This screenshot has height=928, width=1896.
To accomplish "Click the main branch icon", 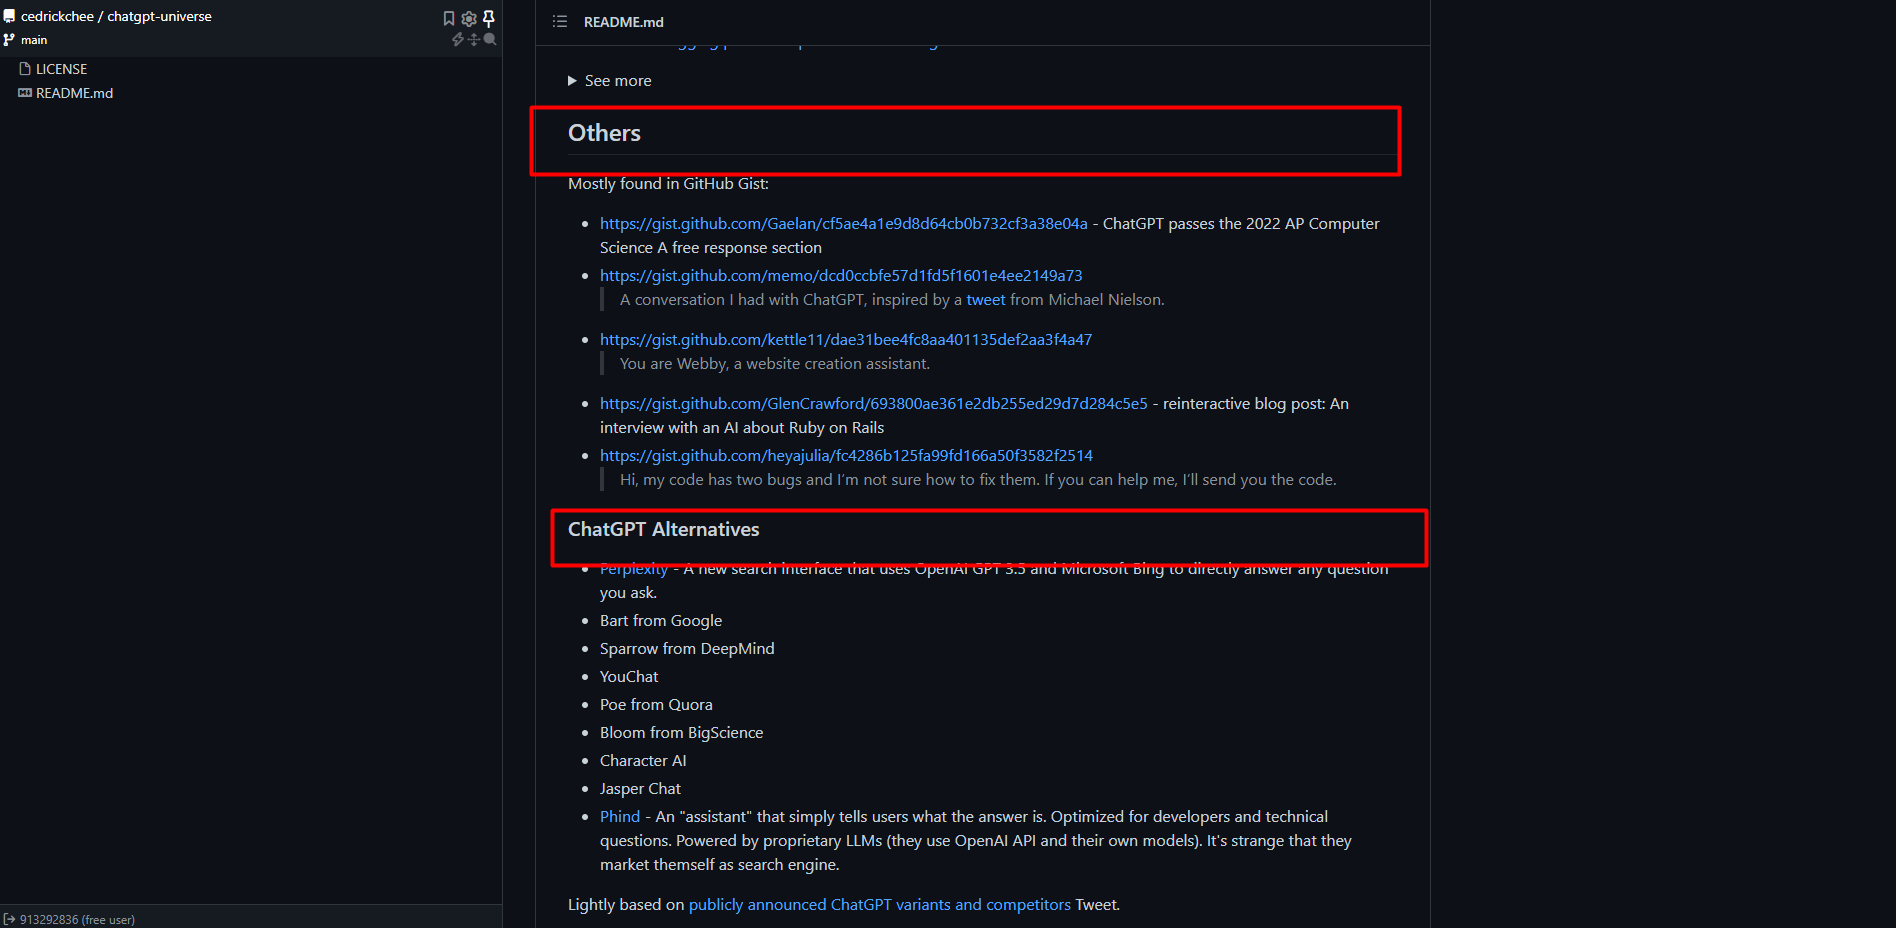I will [x=9, y=40].
